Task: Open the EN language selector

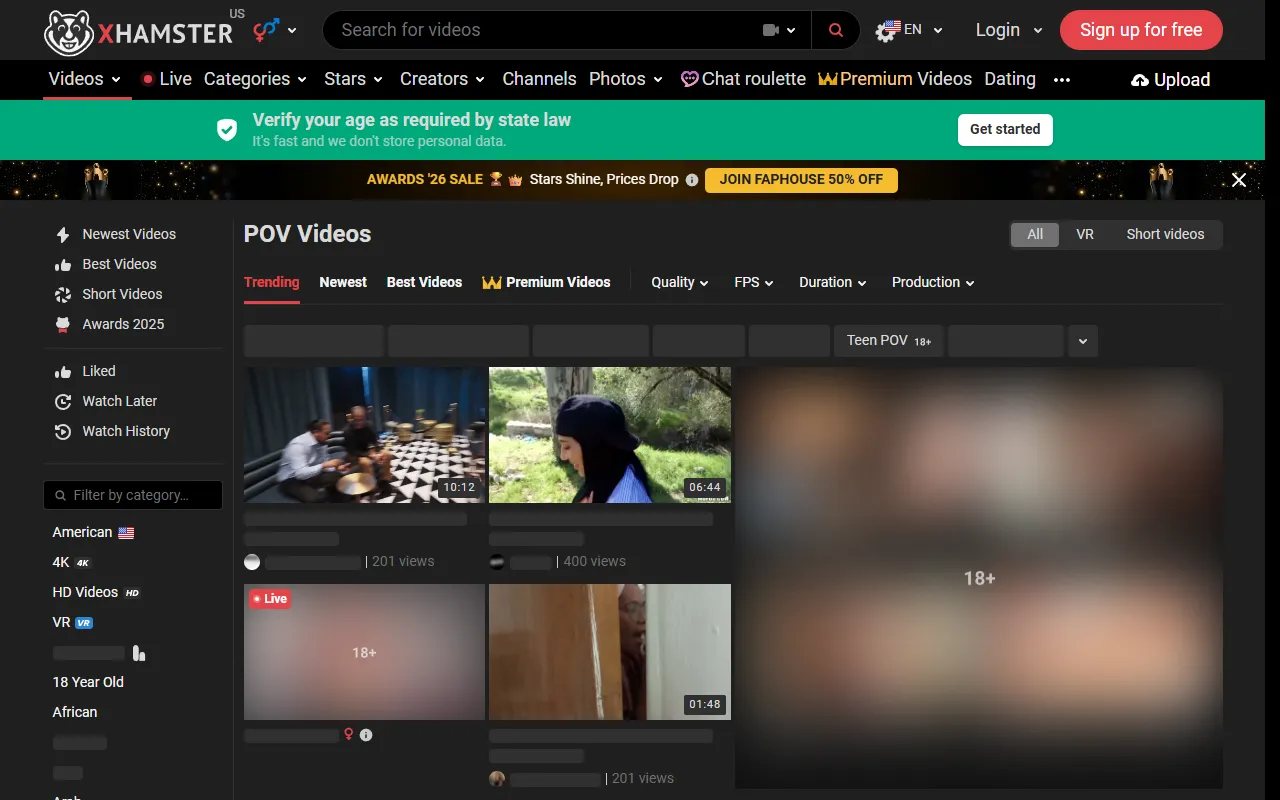Action: tap(909, 30)
